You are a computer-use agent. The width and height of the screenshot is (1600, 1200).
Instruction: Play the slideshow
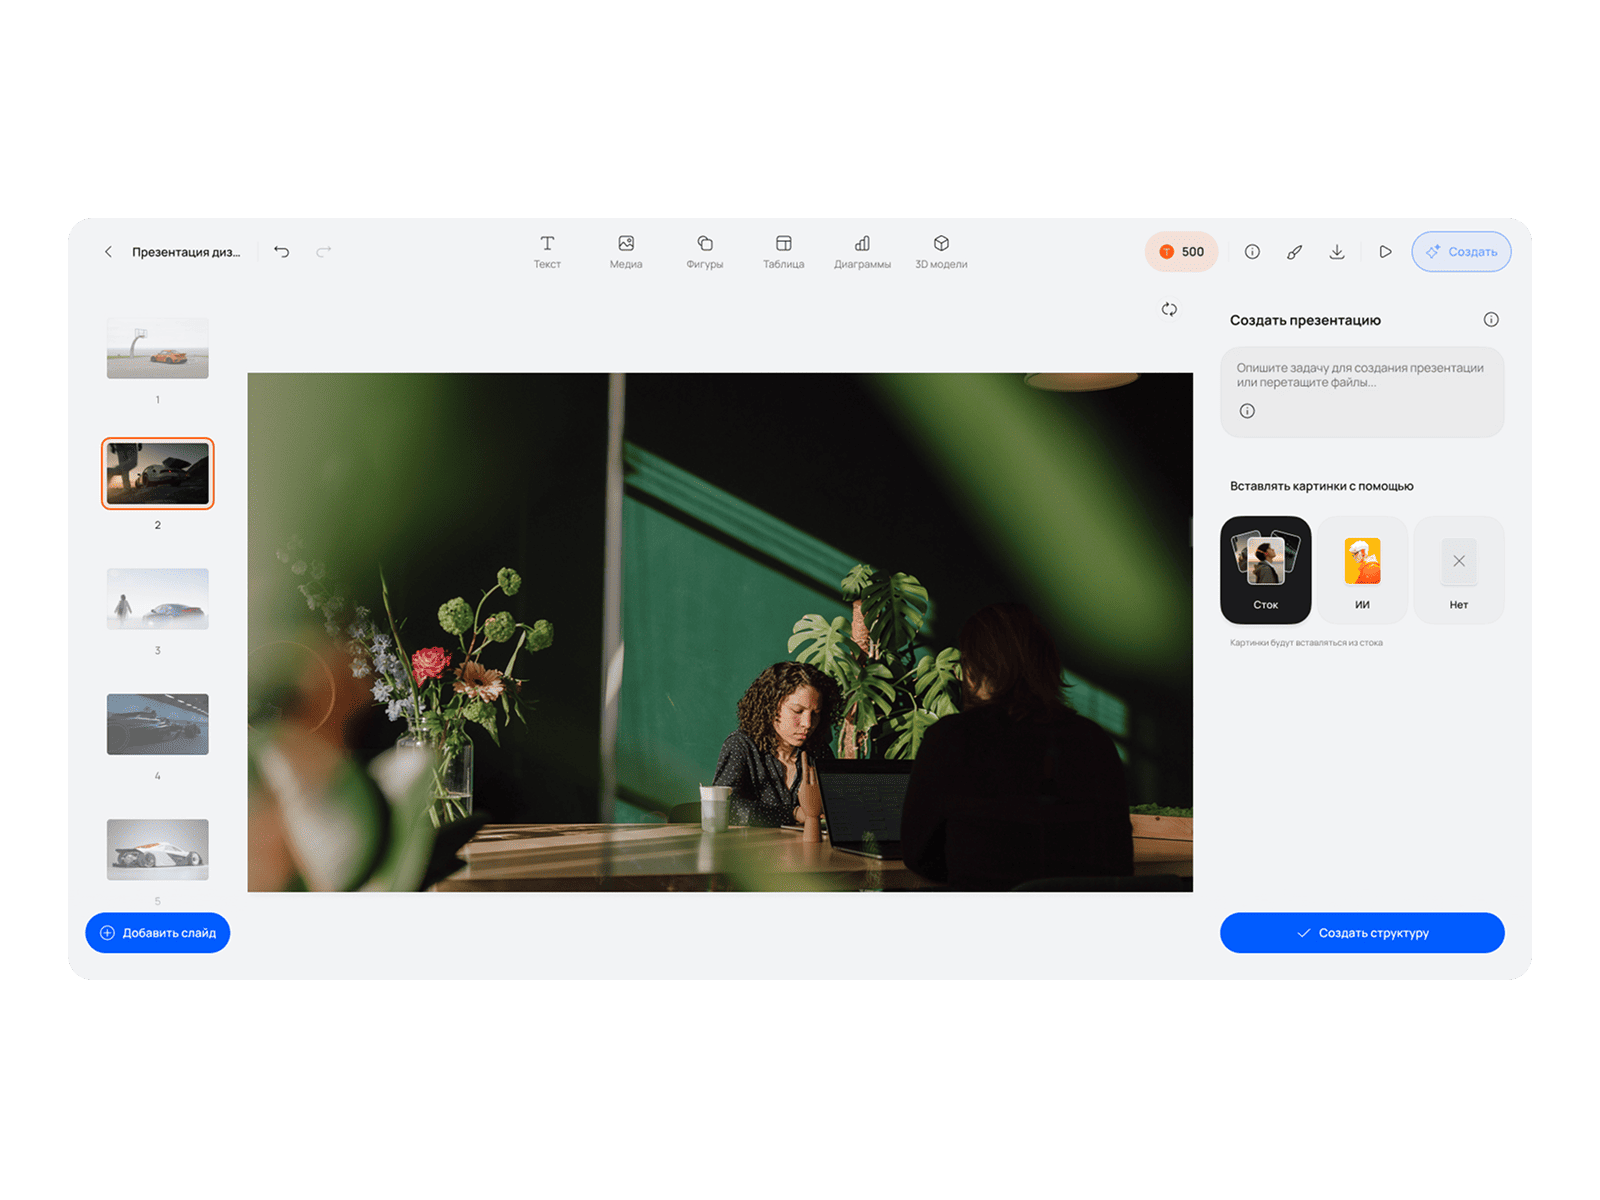coord(1385,252)
